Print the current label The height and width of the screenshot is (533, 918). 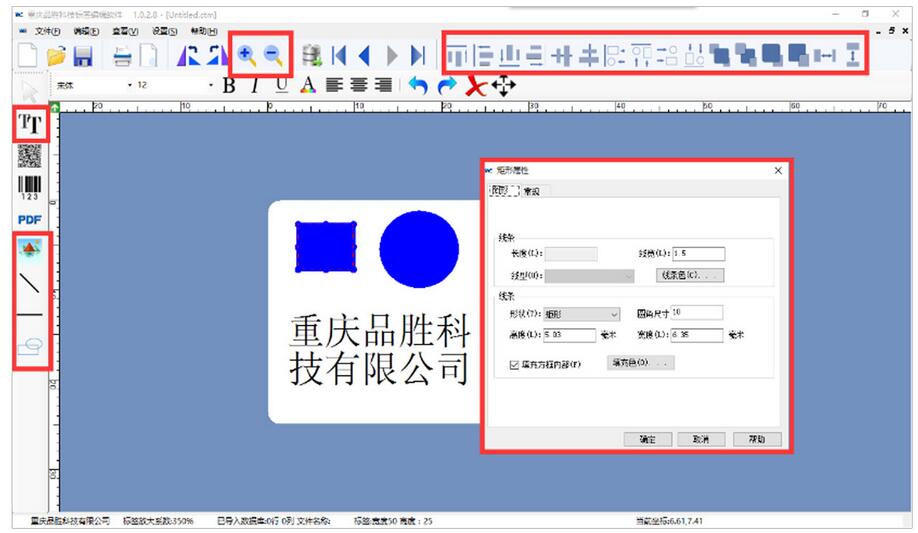coord(122,56)
